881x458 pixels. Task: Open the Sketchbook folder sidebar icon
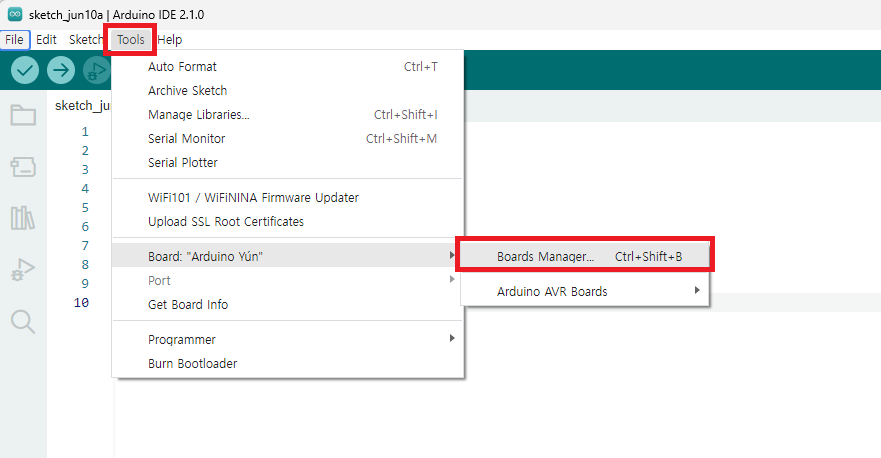tap(23, 115)
